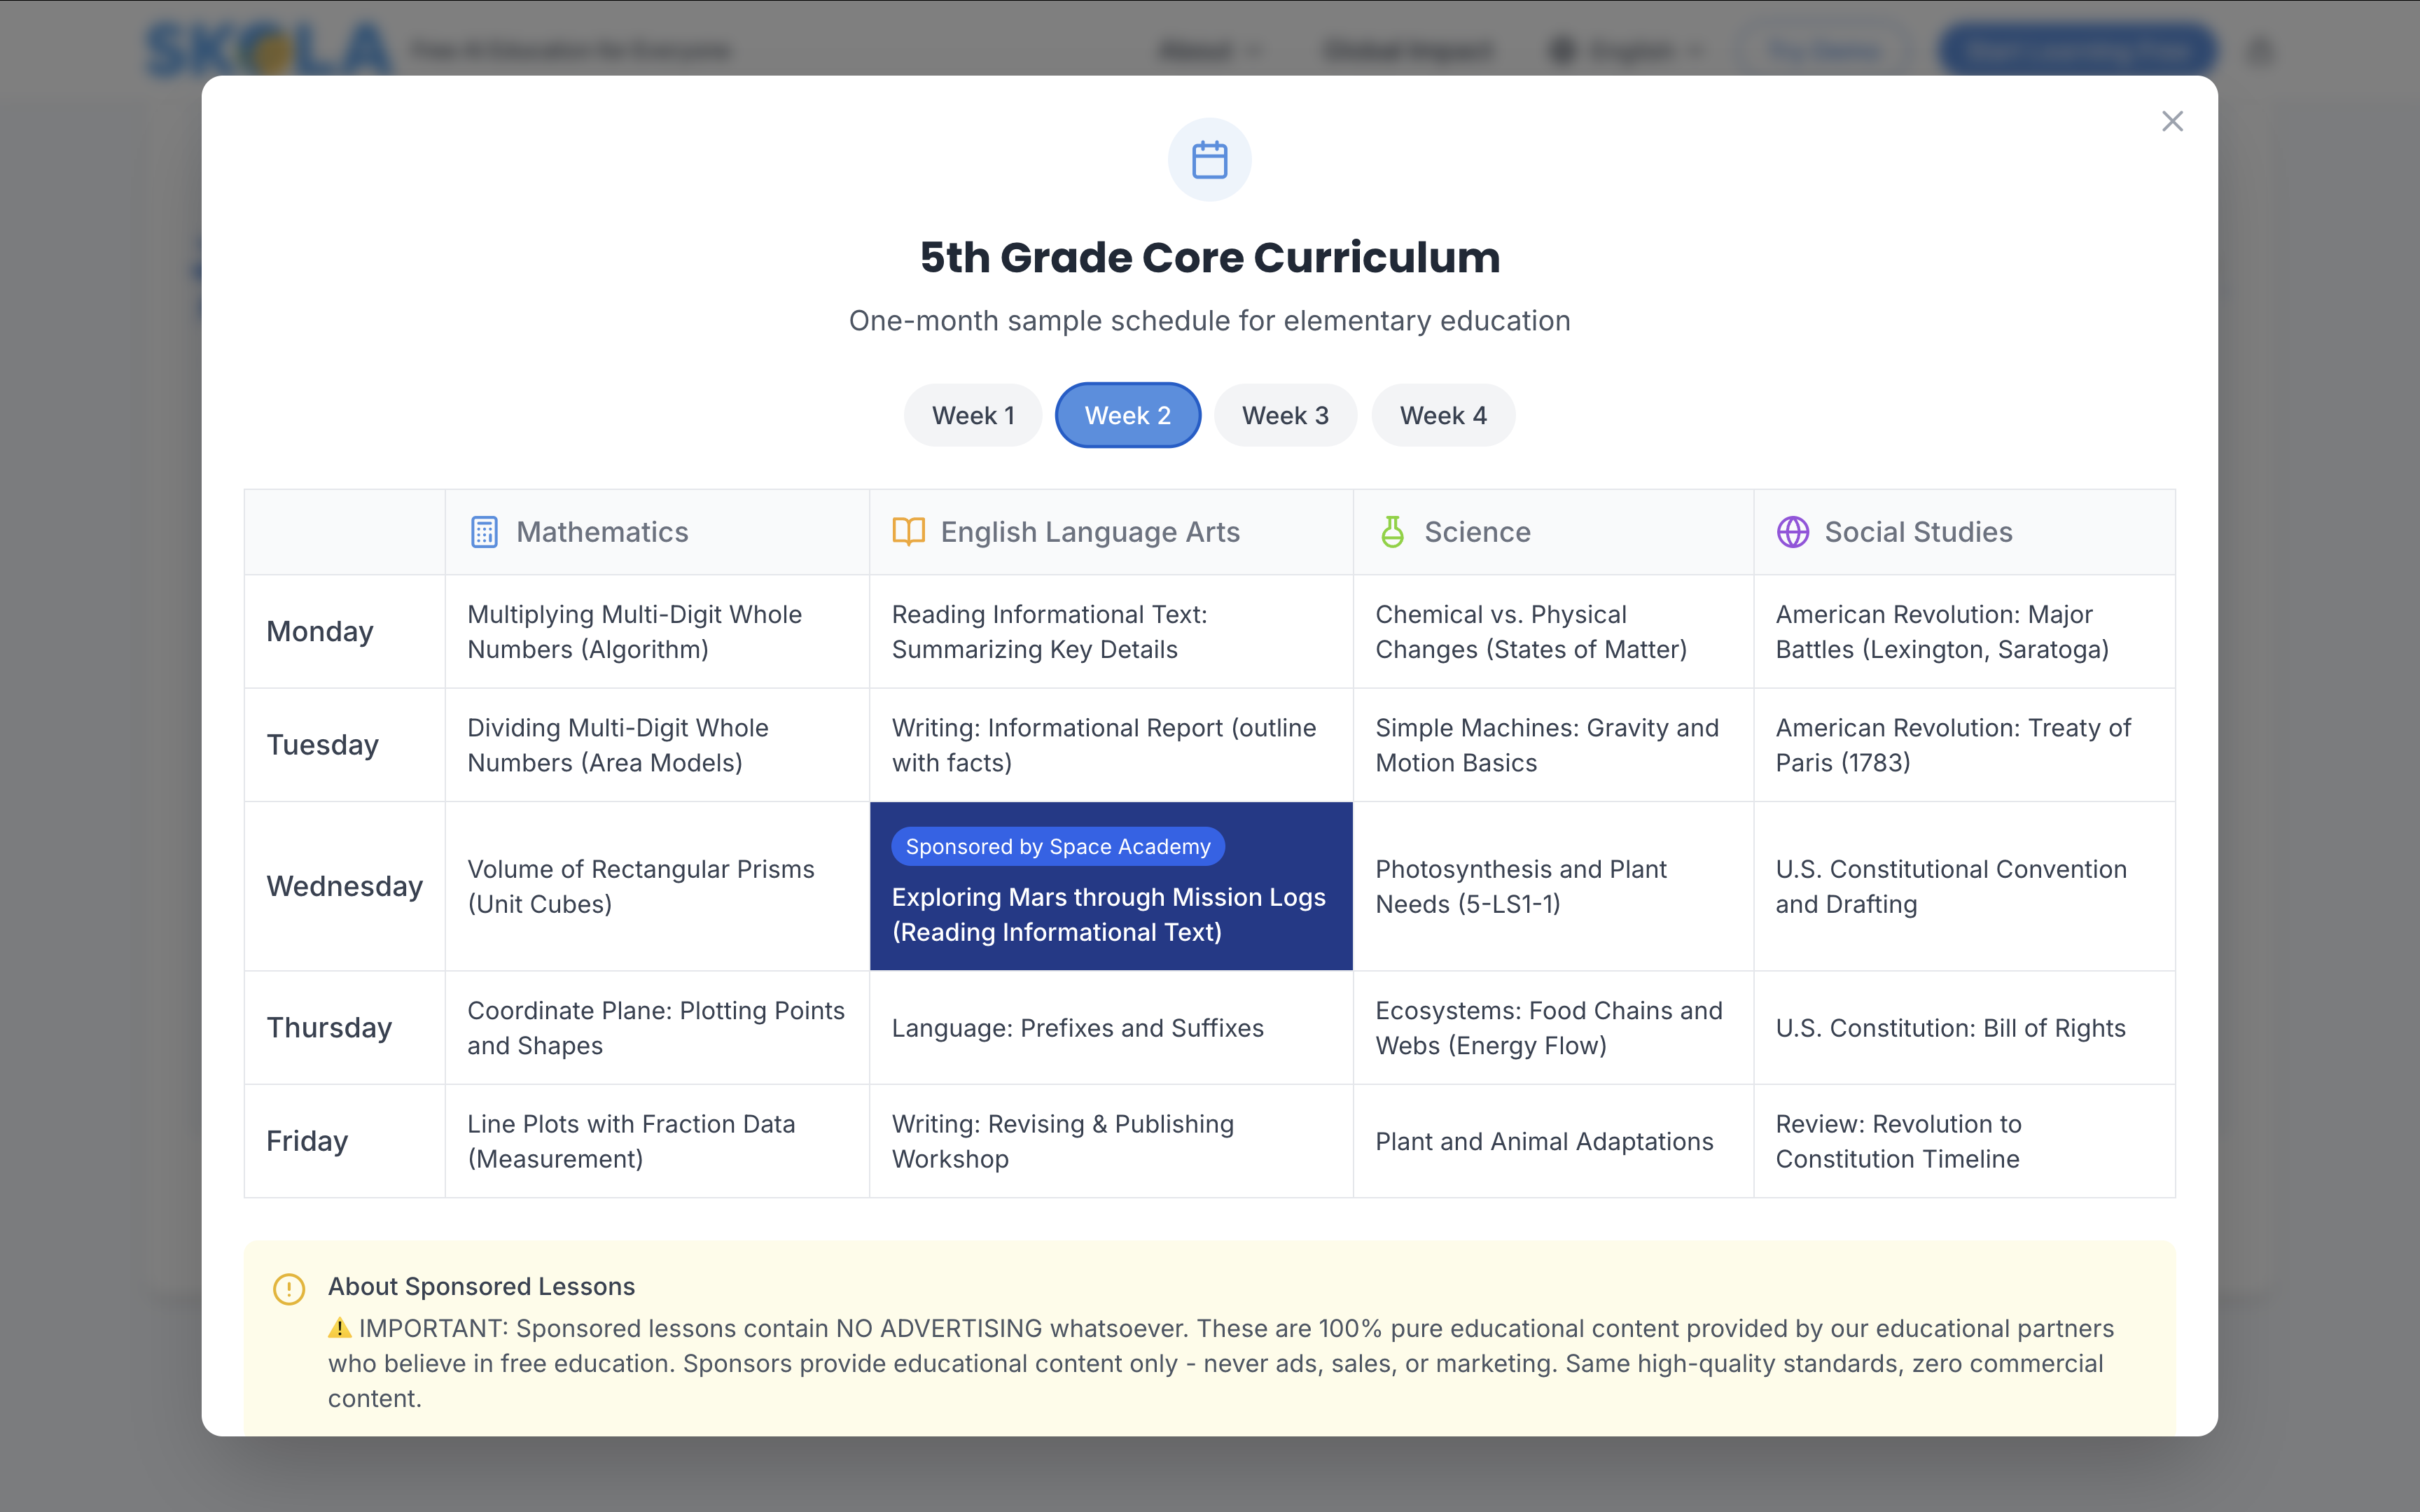This screenshot has height=1512, width=2420.
Task: Click the Sponsored by Space Academy badge
Action: tap(1057, 845)
